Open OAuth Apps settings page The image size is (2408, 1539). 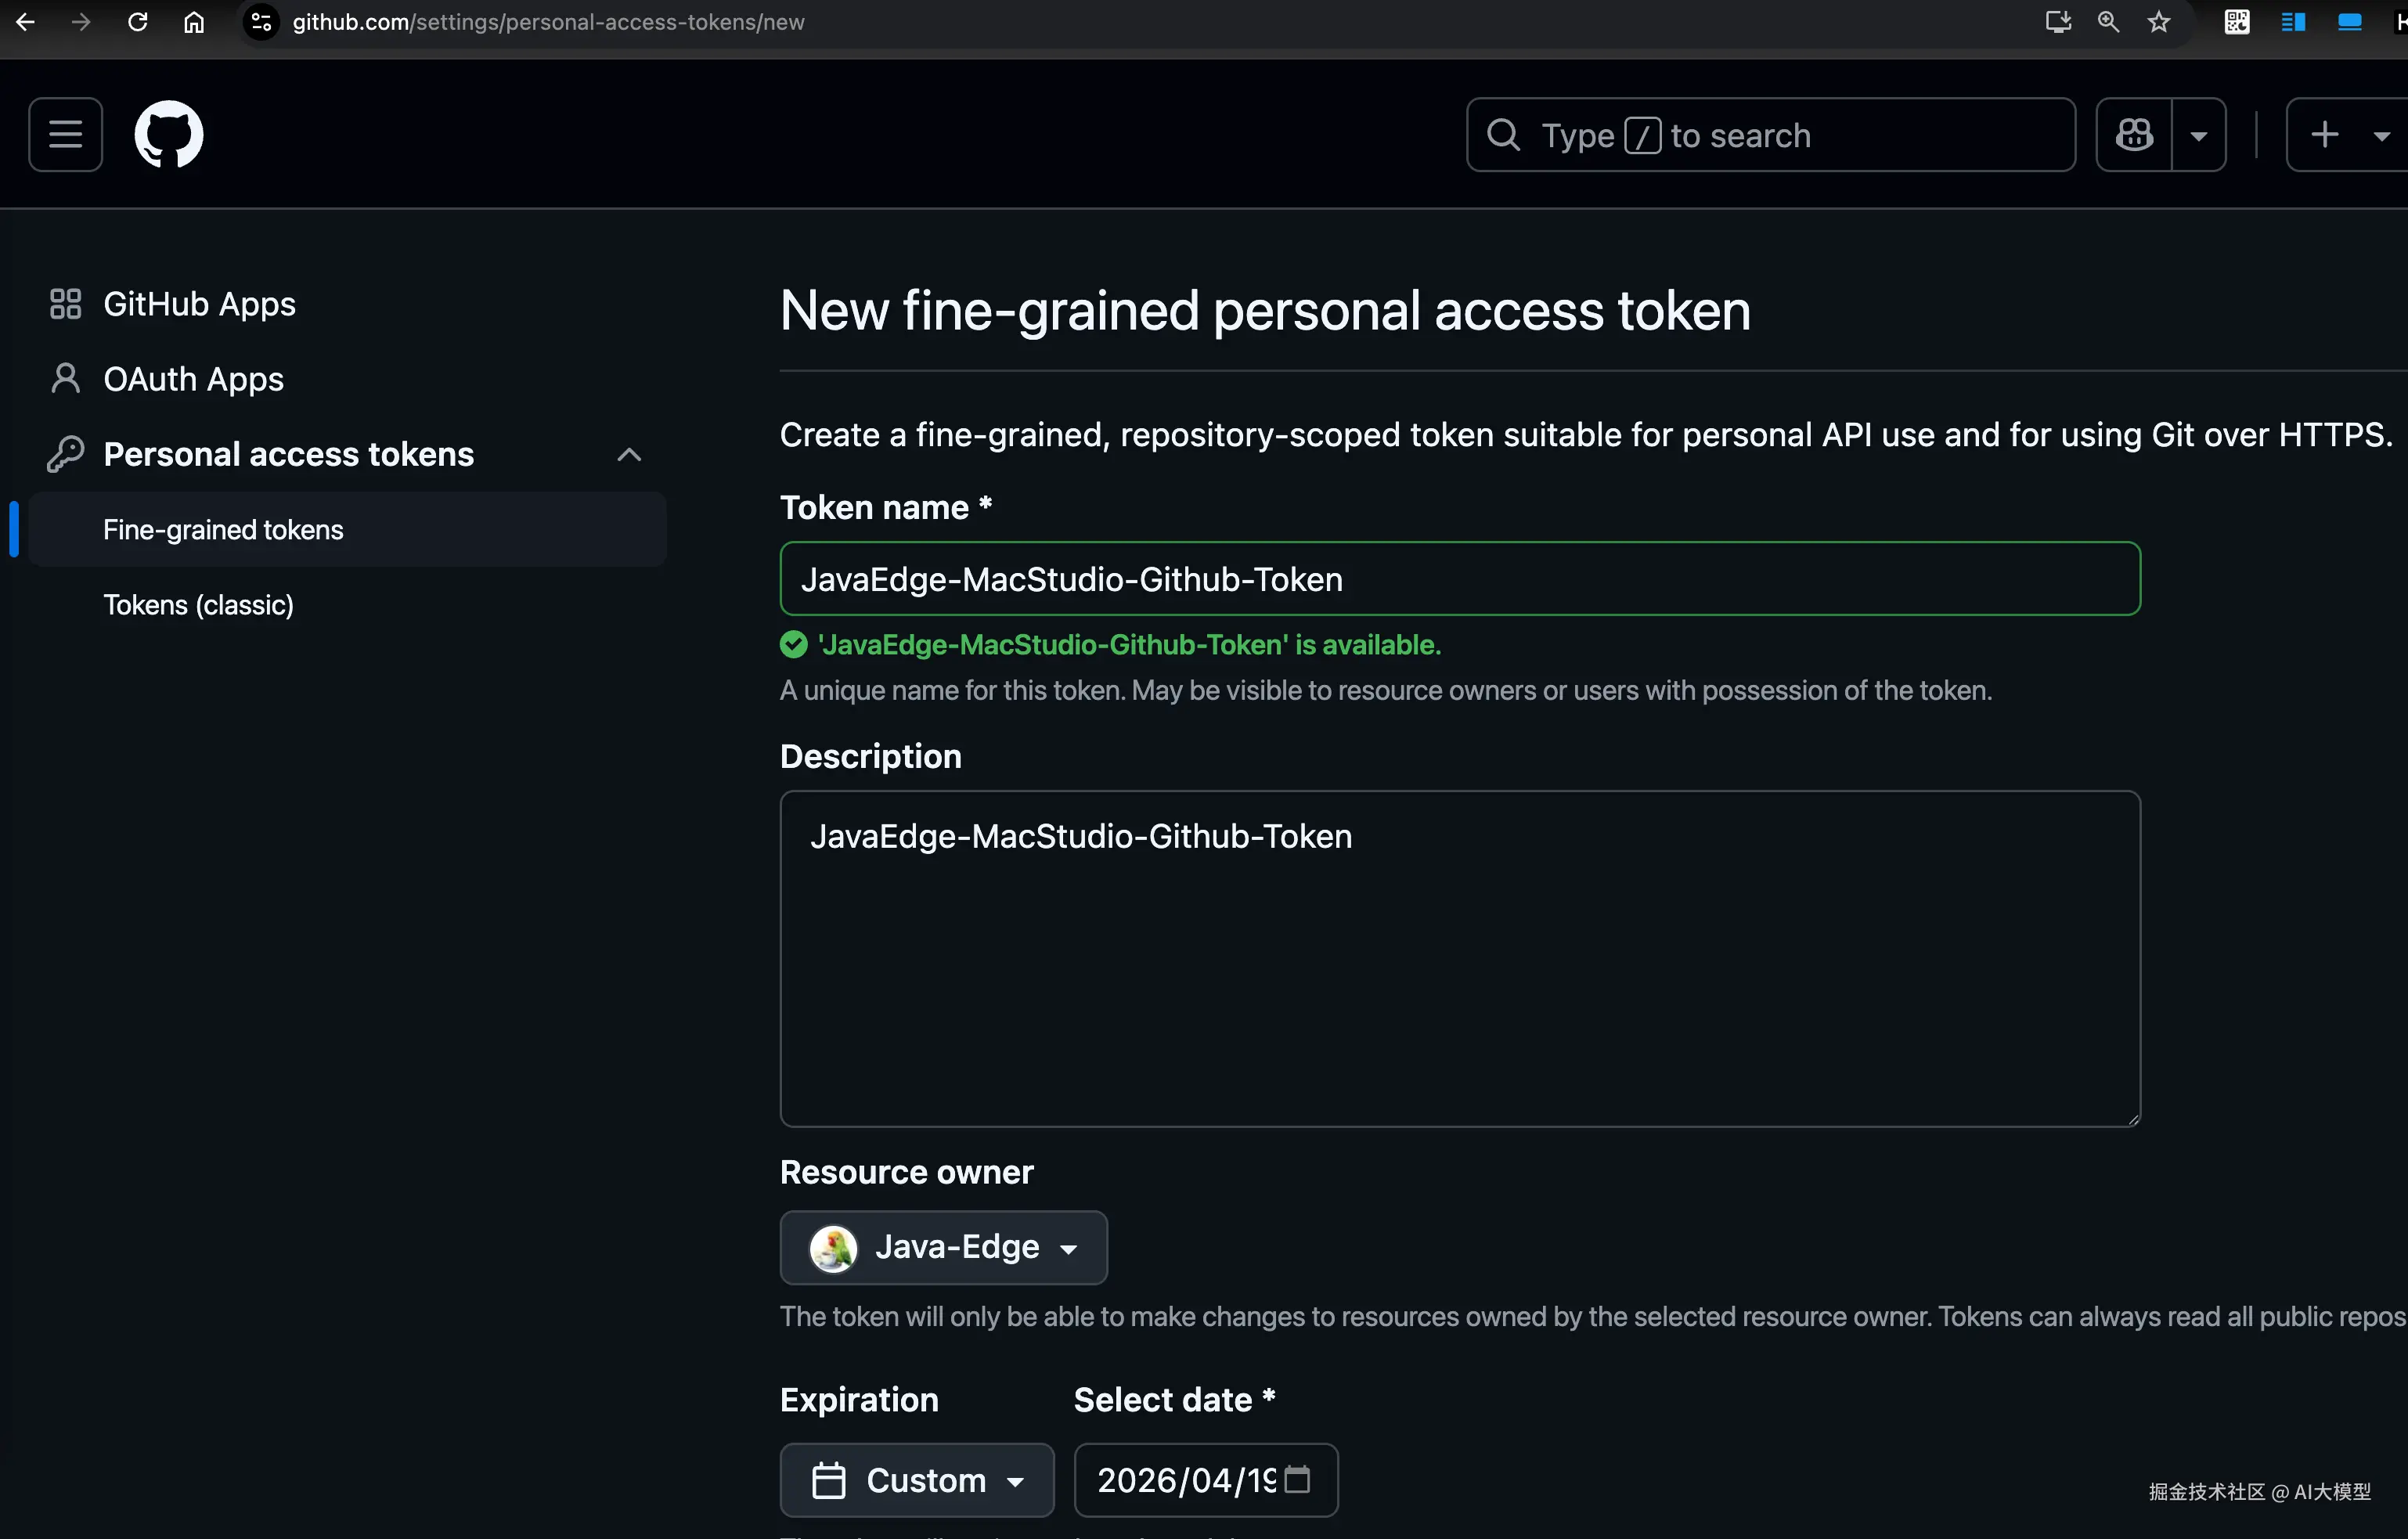tap(193, 379)
